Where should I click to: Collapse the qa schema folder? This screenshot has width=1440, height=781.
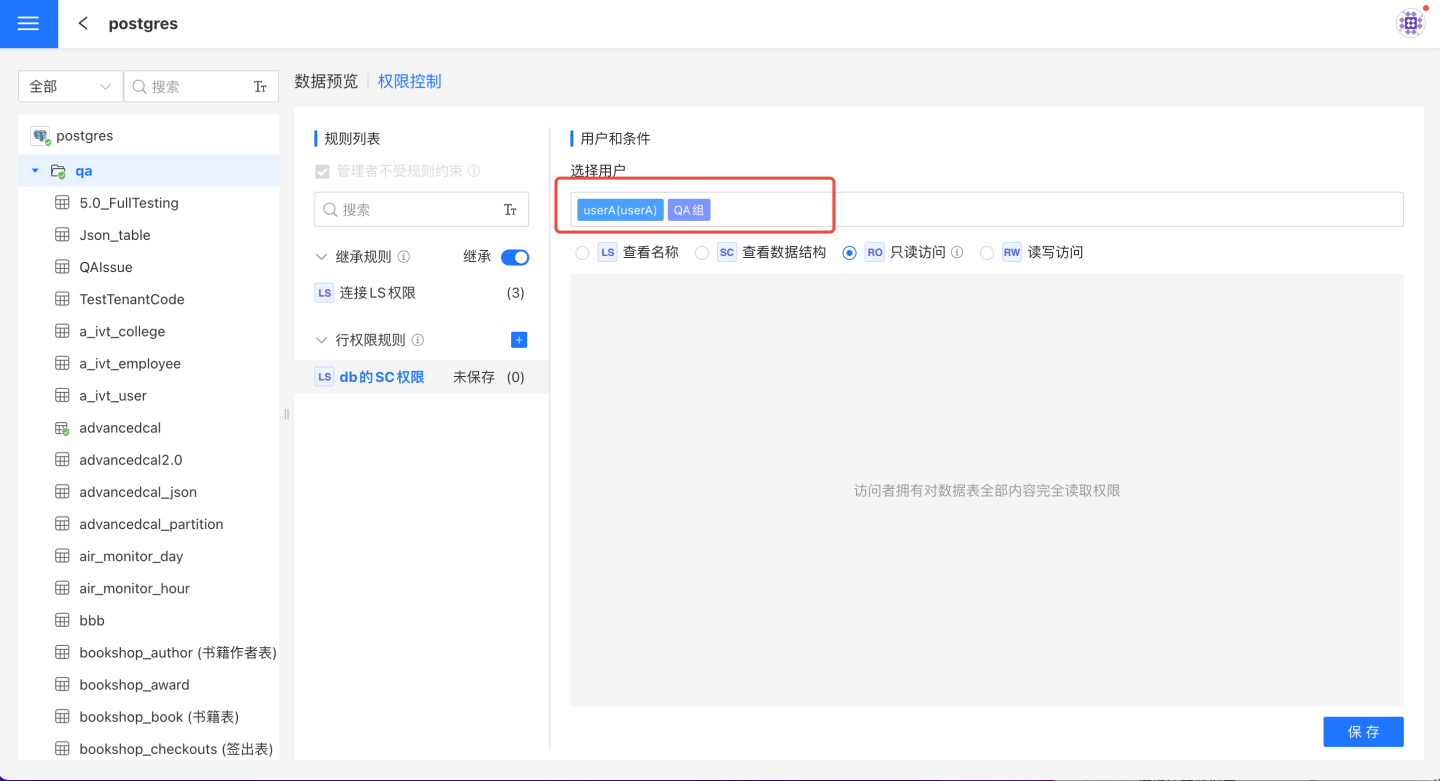(35, 171)
